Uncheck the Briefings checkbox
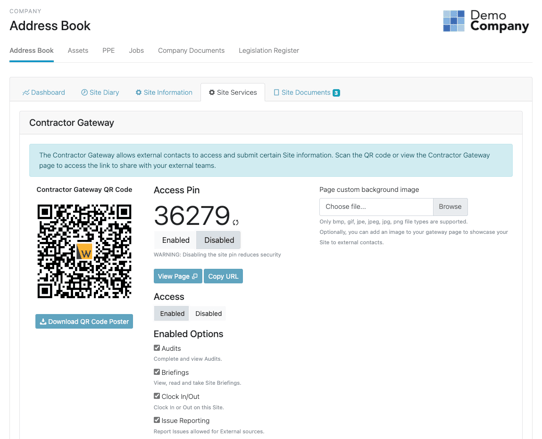542x439 pixels. tap(157, 372)
